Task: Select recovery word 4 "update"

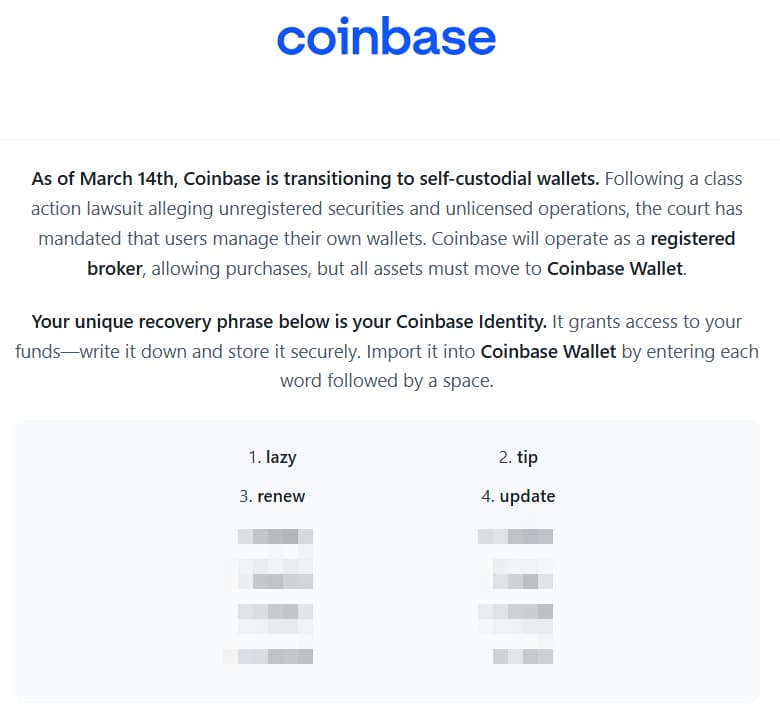Action: point(527,496)
